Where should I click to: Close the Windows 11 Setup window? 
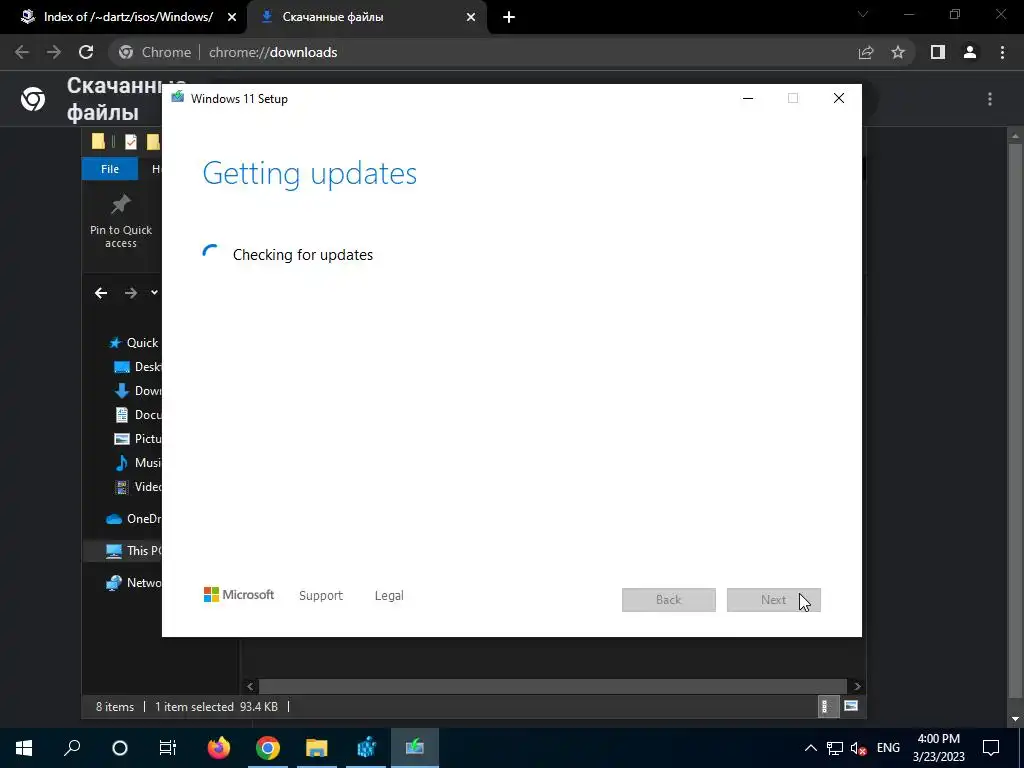click(839, 98)
